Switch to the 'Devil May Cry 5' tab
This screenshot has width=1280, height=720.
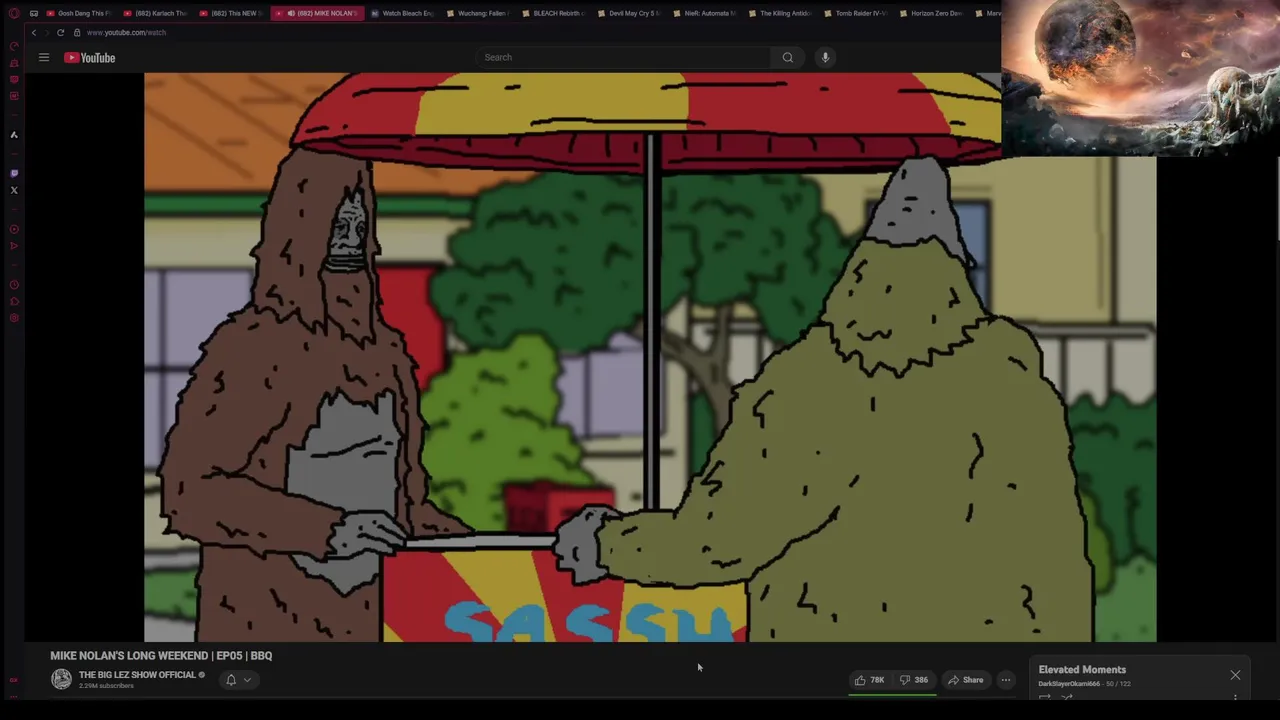[629, 13]
